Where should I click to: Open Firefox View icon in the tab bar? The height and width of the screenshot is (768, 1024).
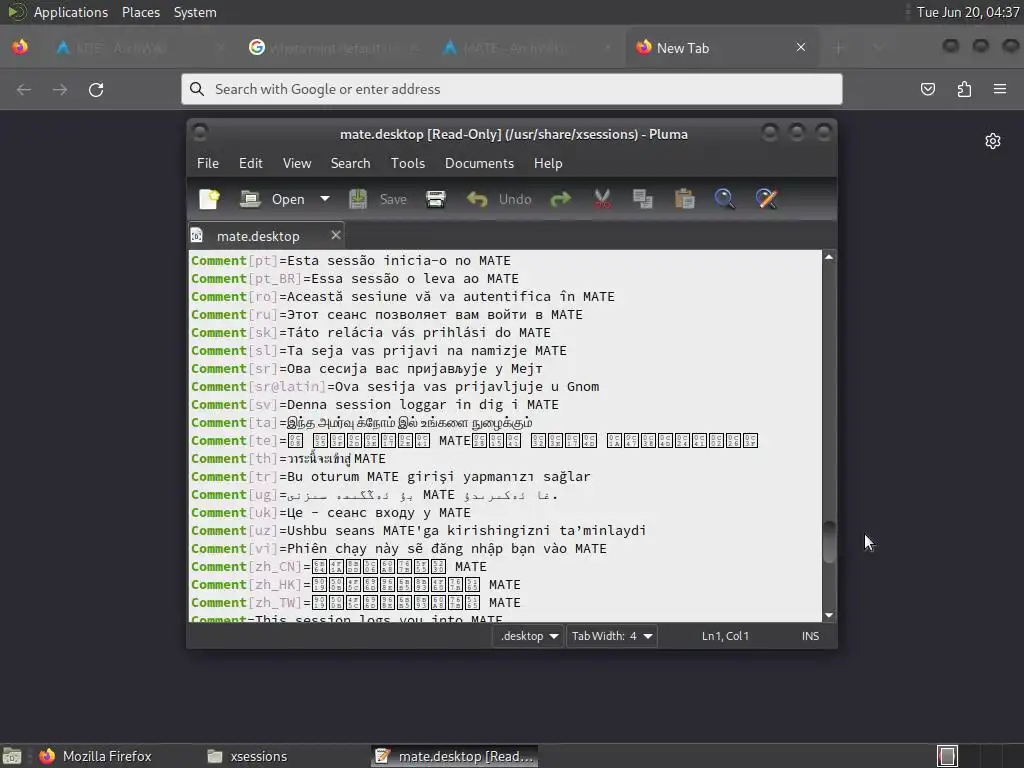click(20, 48)
